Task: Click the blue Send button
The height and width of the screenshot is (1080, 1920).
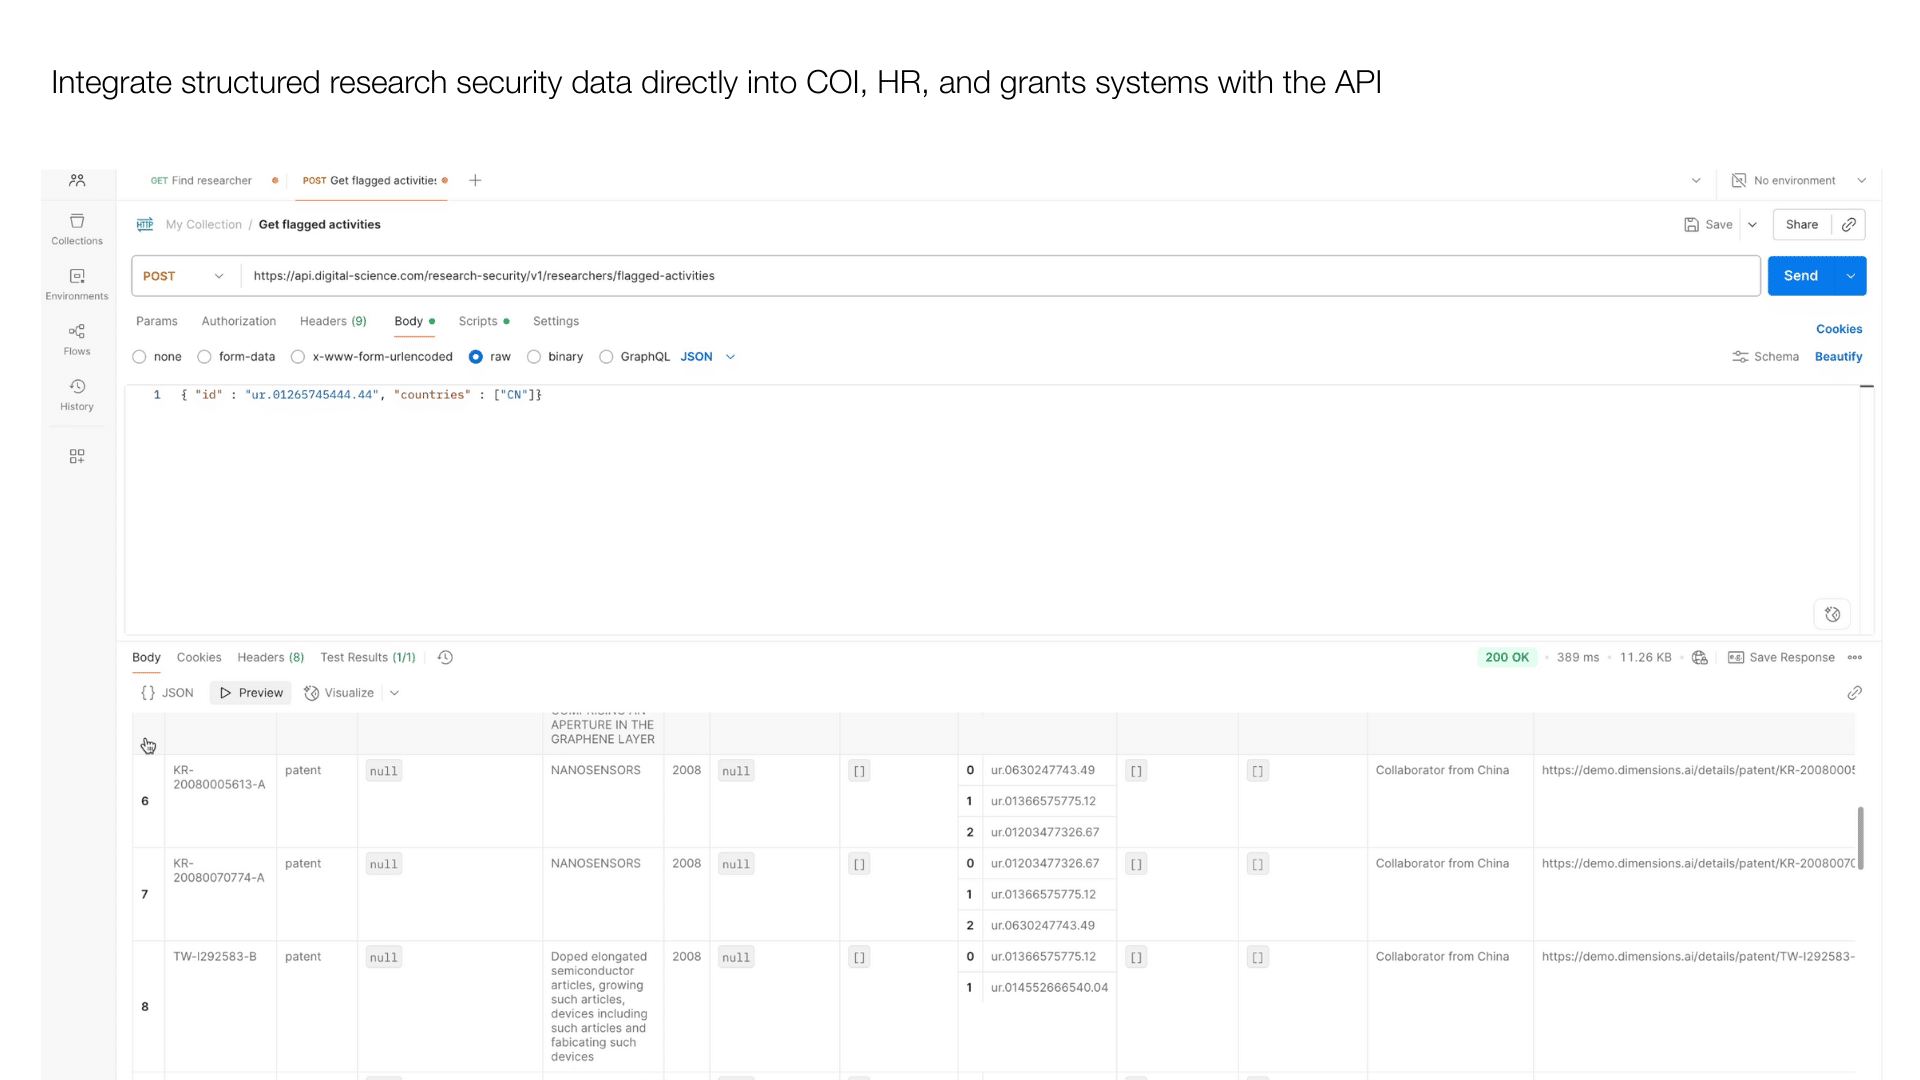Action: tap(1801, 276)
